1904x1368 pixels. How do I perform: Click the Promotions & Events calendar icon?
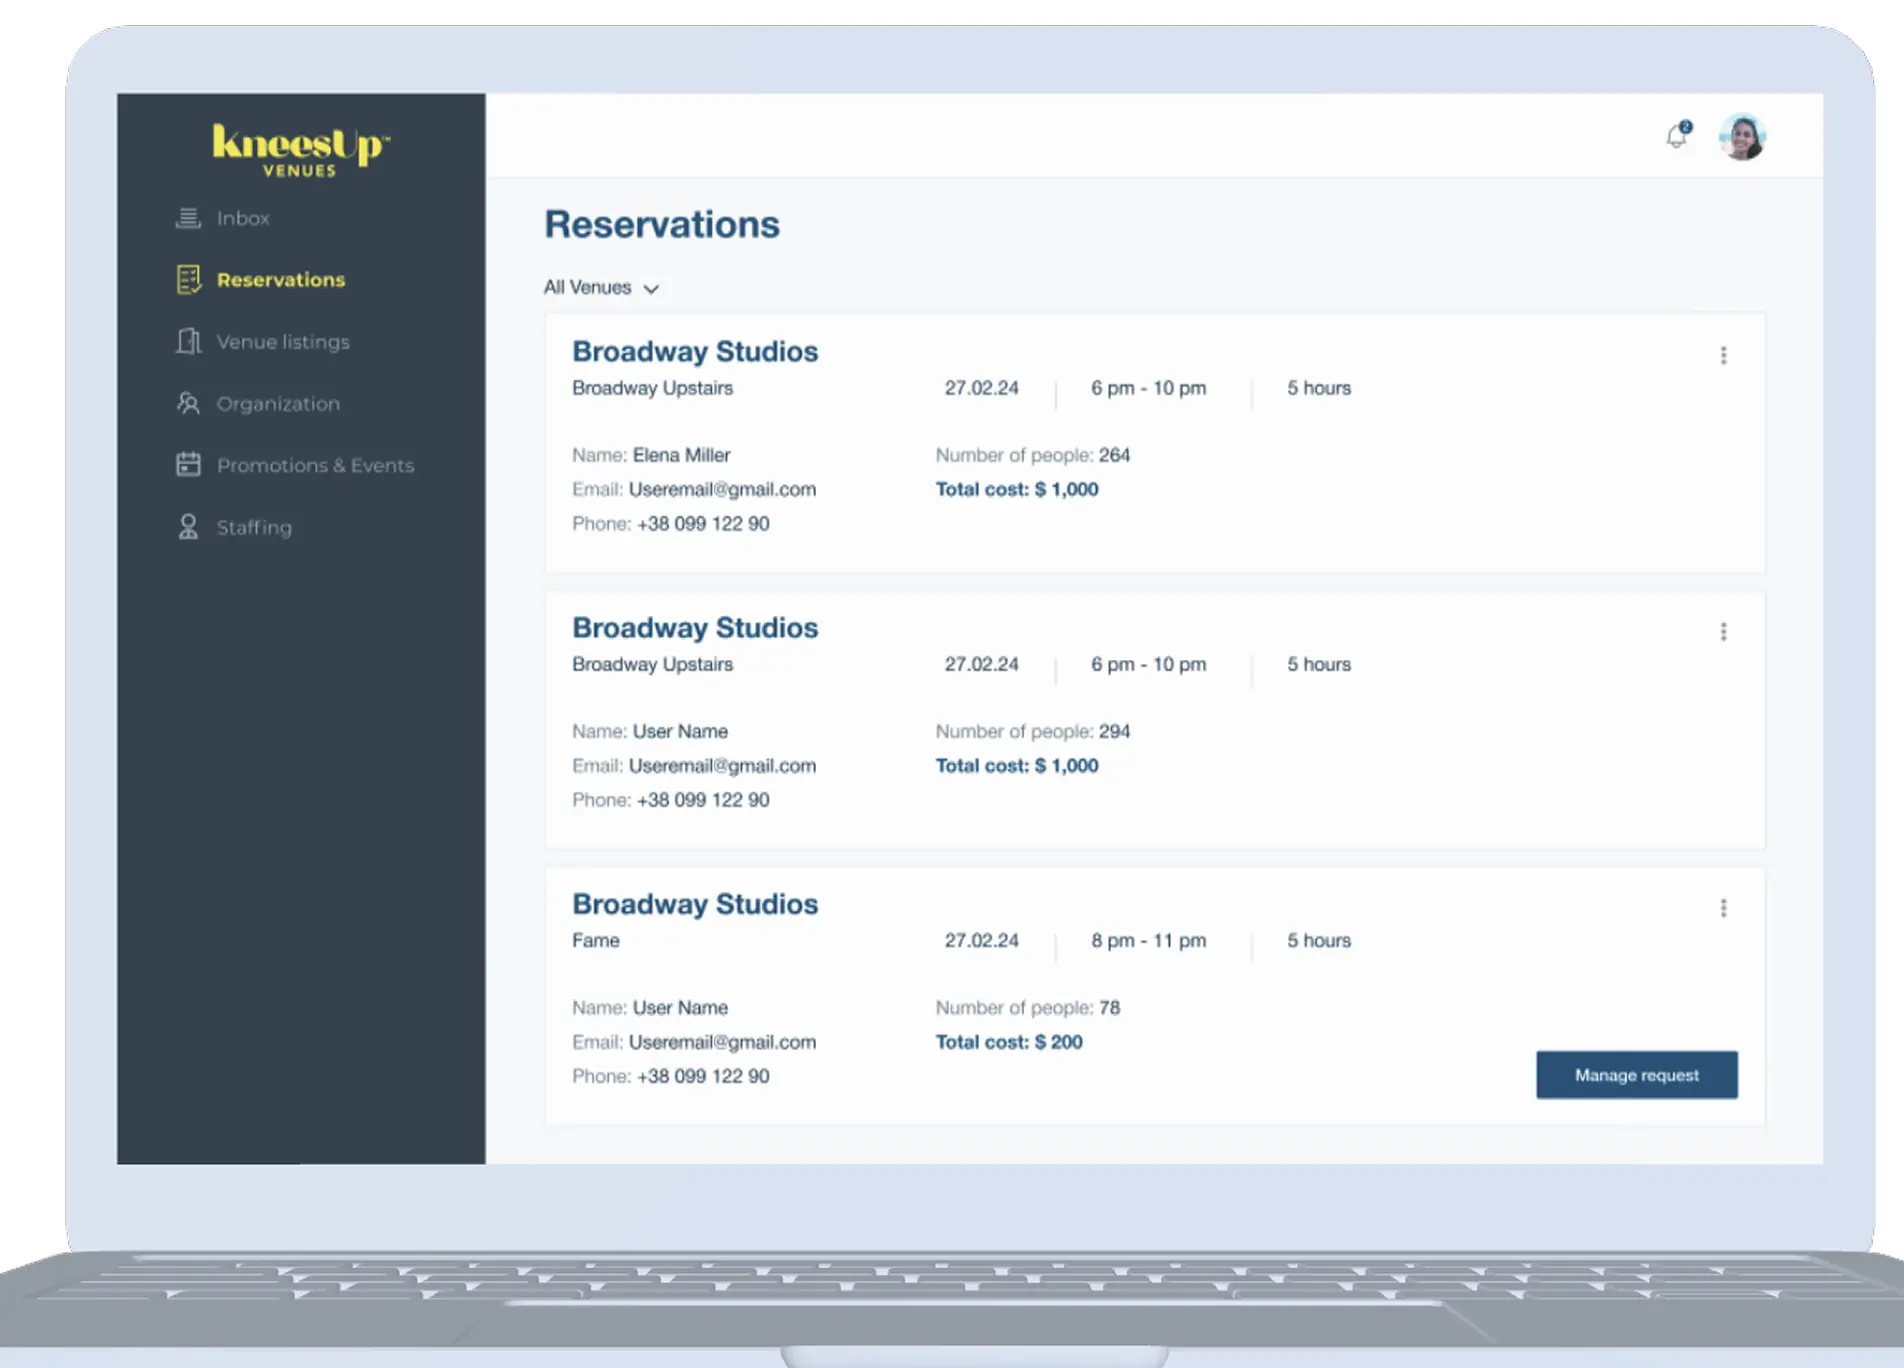click(188, 465)
